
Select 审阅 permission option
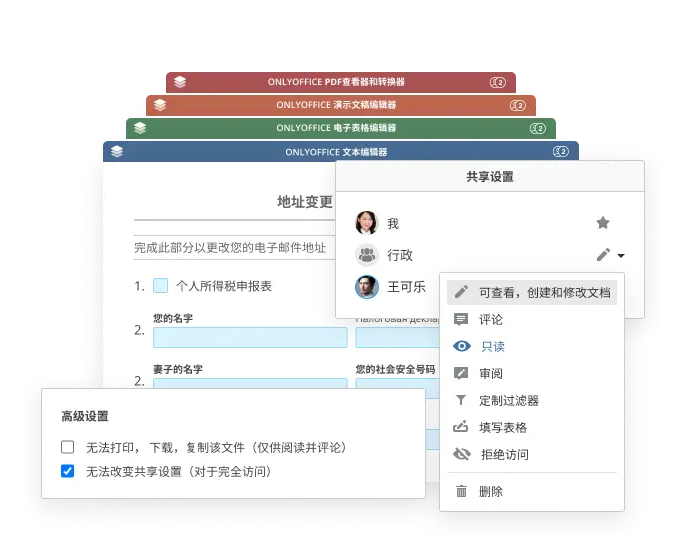[532, 373]
